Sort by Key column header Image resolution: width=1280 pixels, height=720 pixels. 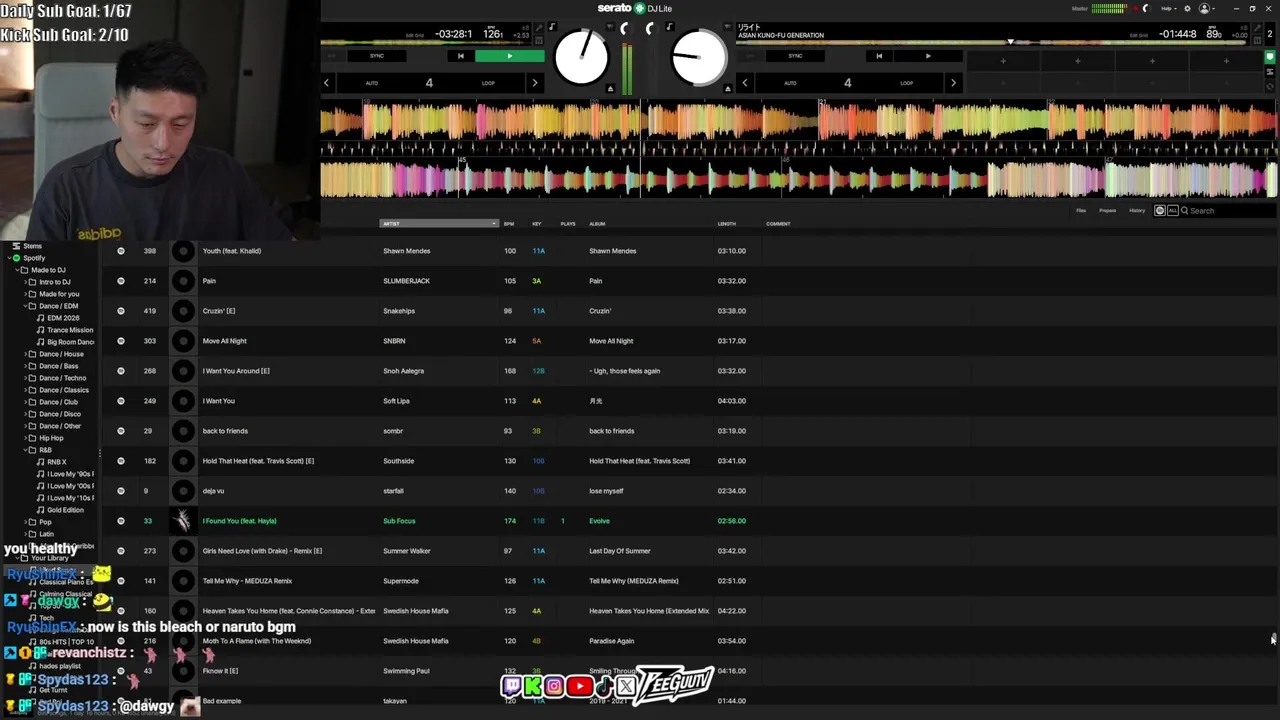(x=537, y=223)
